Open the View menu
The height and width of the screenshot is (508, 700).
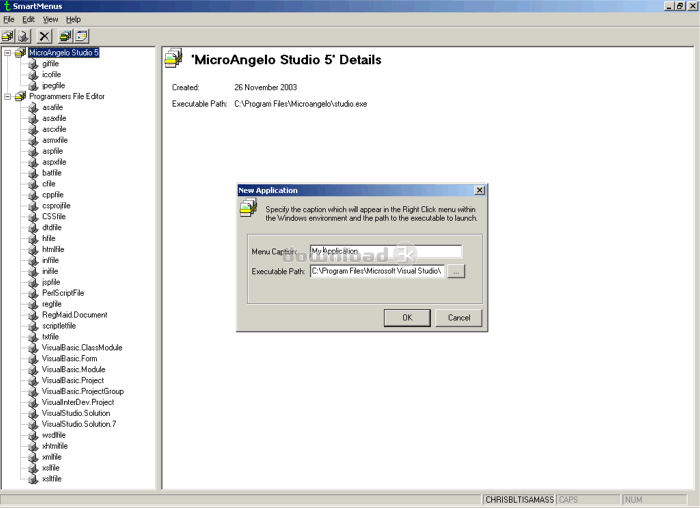[x=50, y=20]
